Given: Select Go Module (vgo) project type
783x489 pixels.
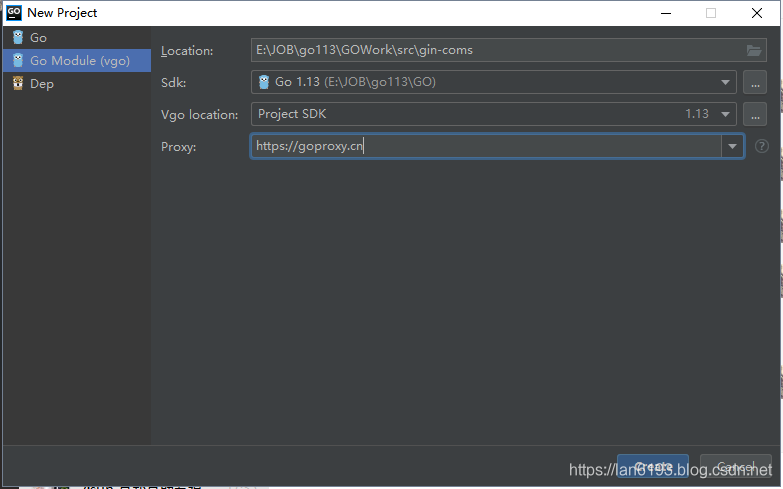Looking at the screenshot, I should pos(77,60).
